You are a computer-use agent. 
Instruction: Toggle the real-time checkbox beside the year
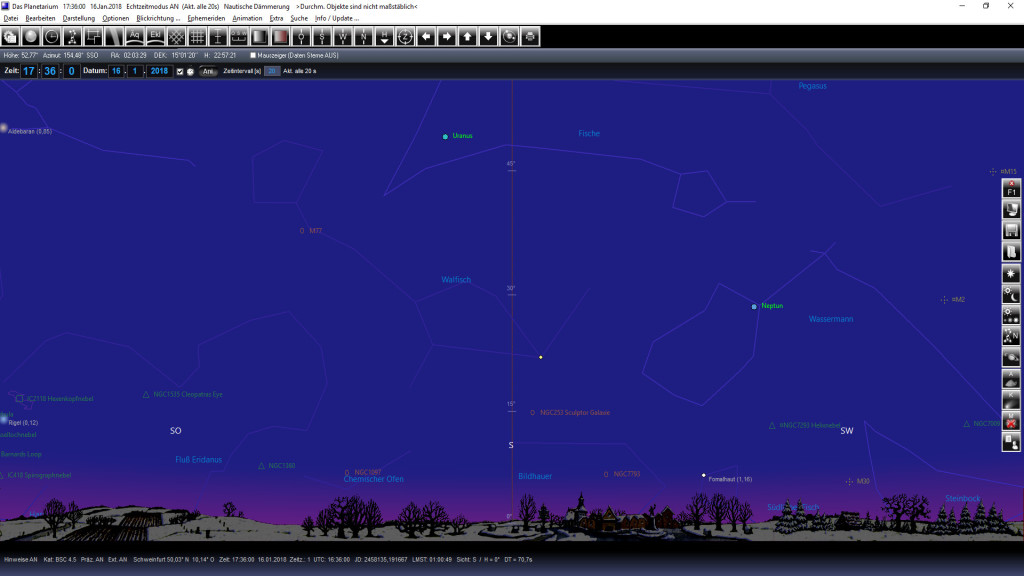point(180,72)
